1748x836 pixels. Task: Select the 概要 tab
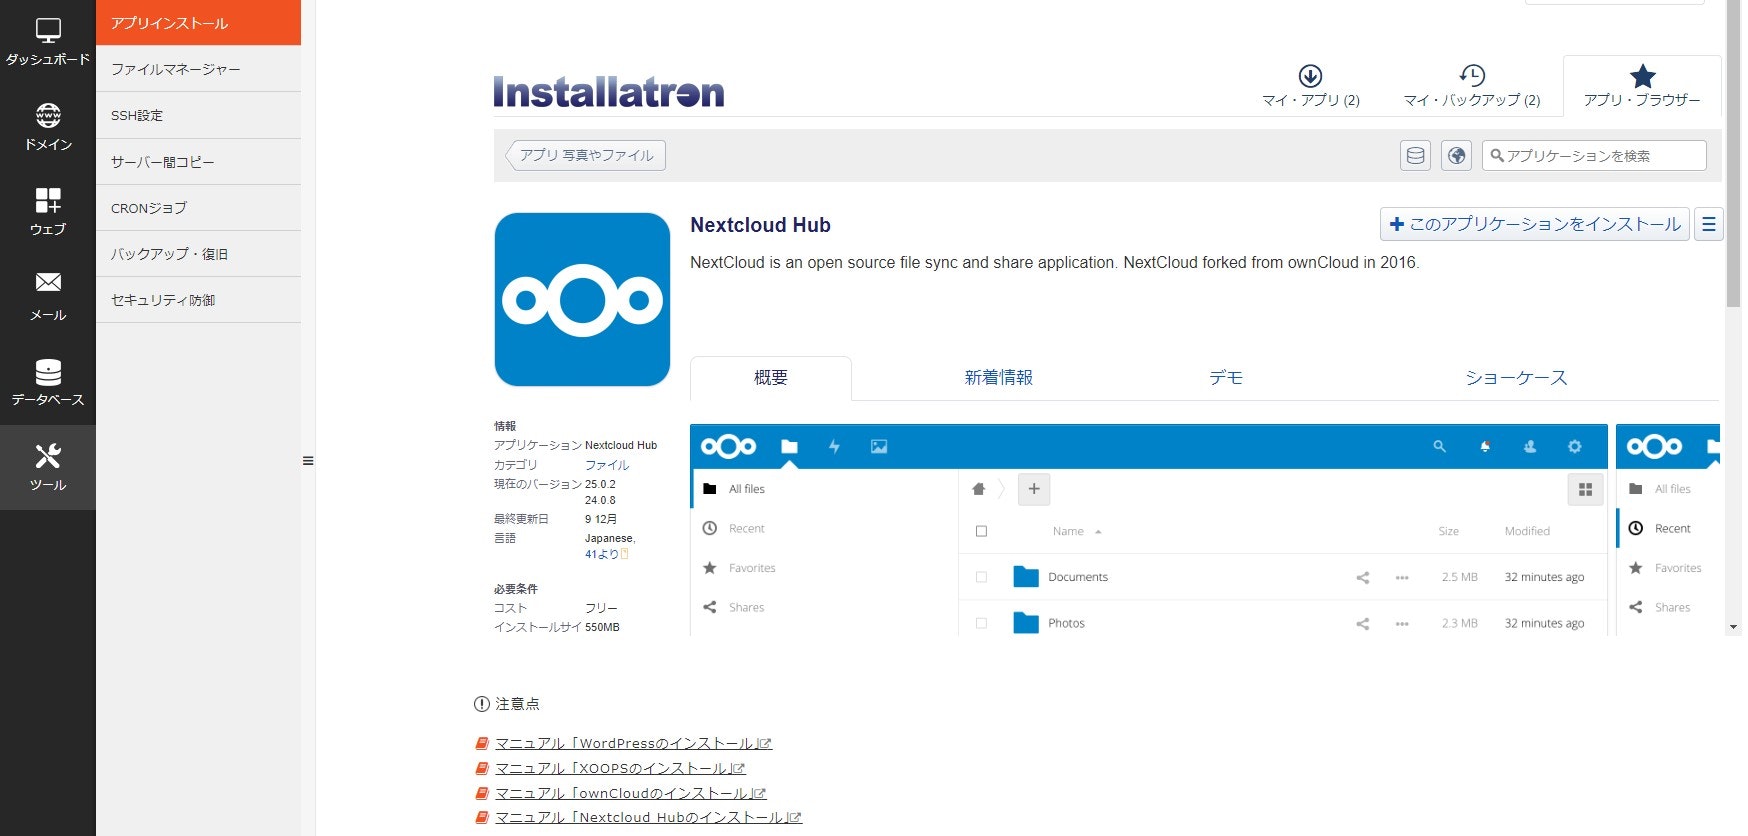pos(771,378)
